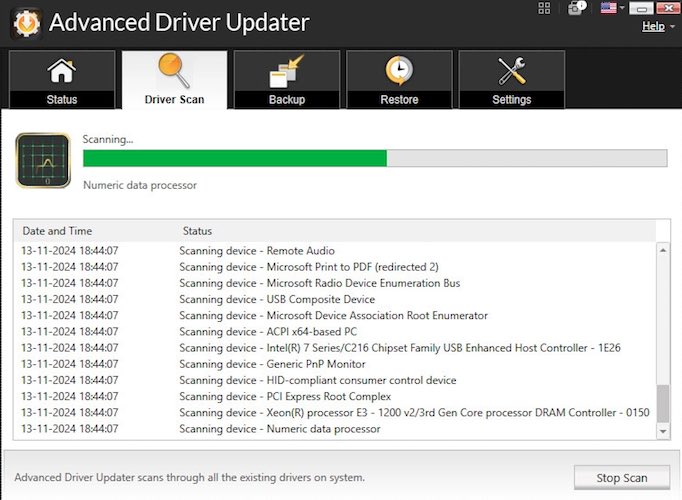
Task: Click the notification printer icon in title bar
Action: point(576,8)
